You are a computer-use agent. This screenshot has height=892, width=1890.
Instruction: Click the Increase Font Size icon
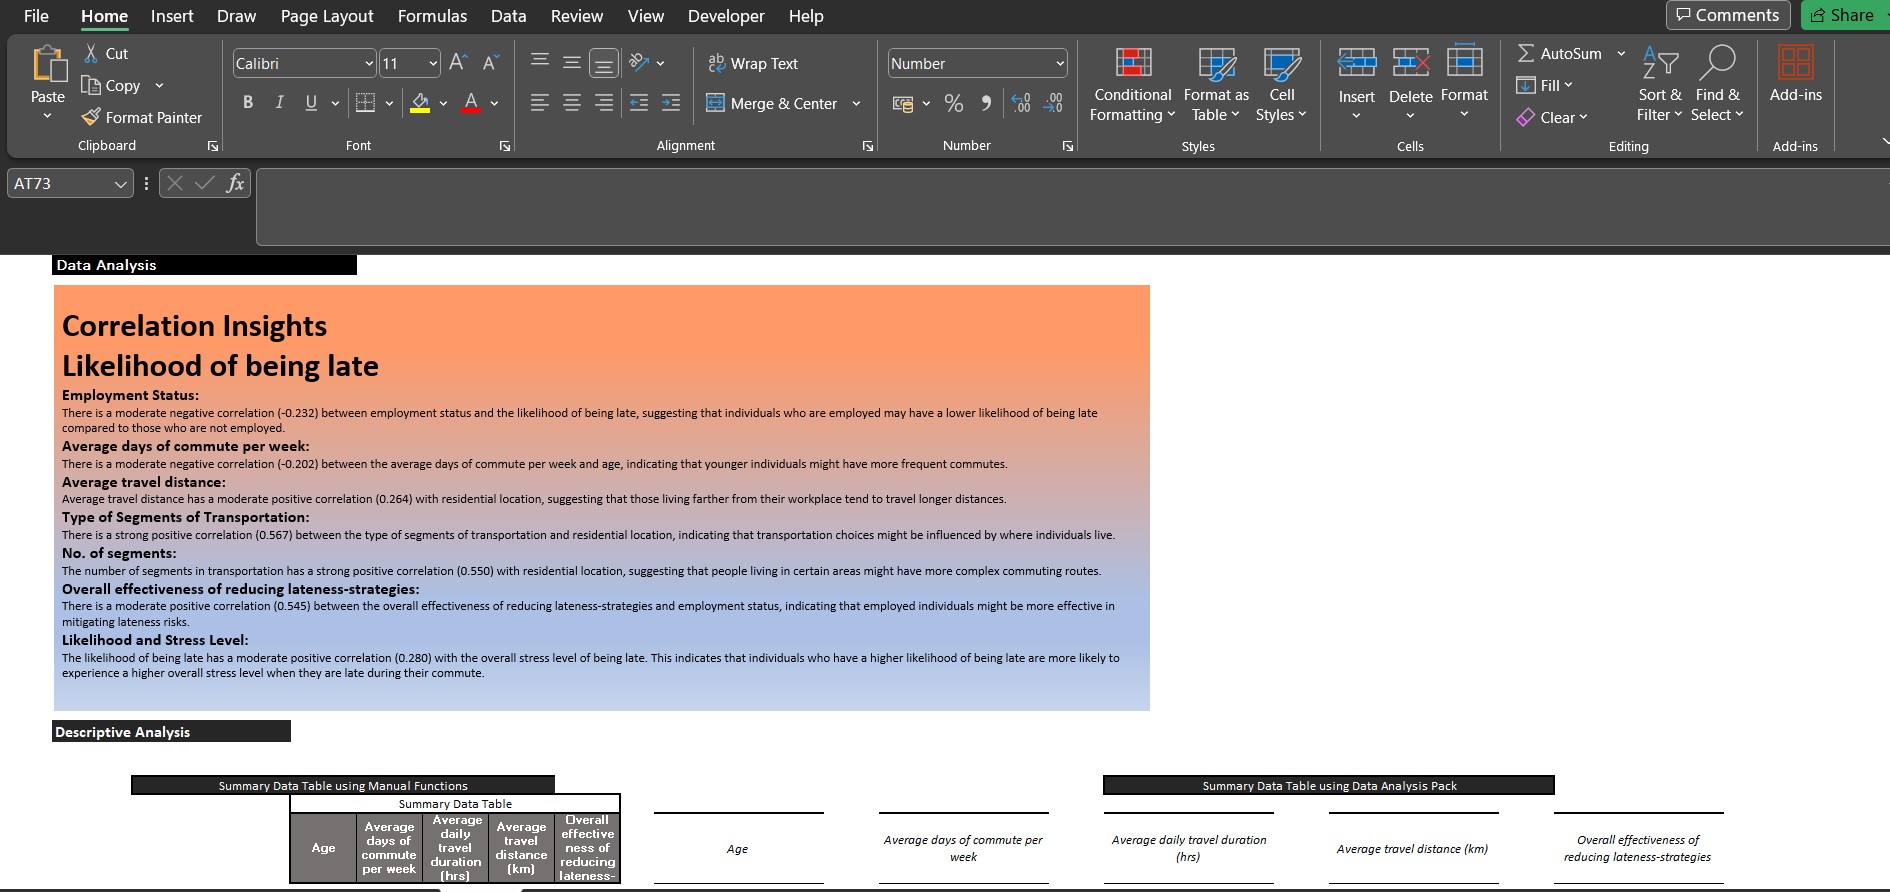pos(457,63)
